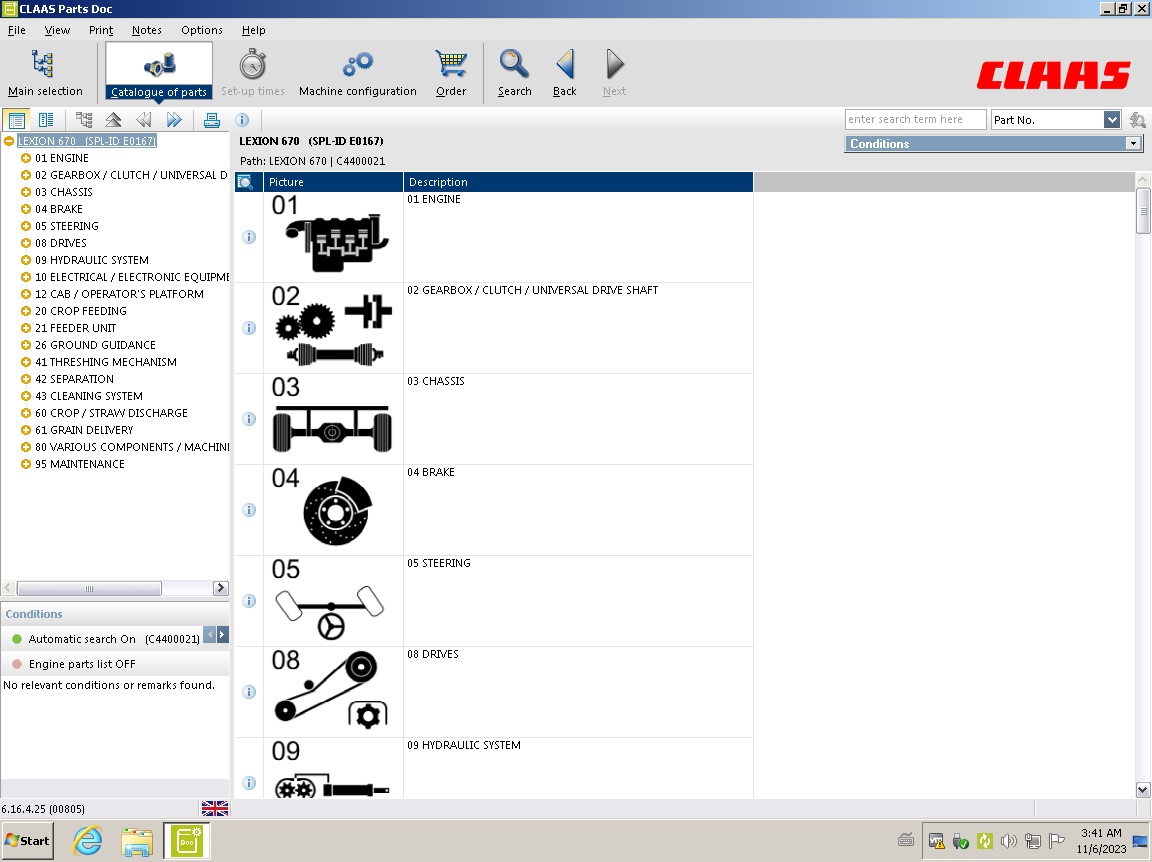Click up-level arrow icon in sub-toolbar

113,120
